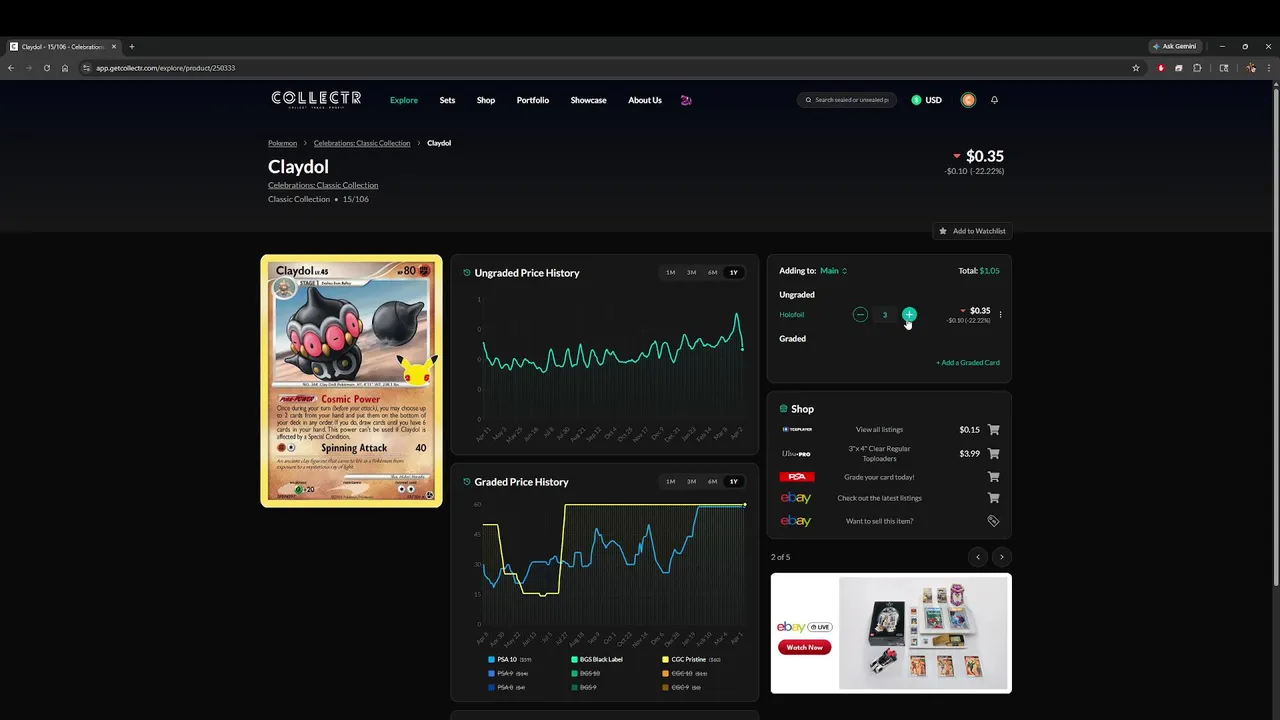Screen dimensions: 1280x720
Task: Click eBay Live Watch Now button
Action: pyautogui.click(x=804, y=647)
